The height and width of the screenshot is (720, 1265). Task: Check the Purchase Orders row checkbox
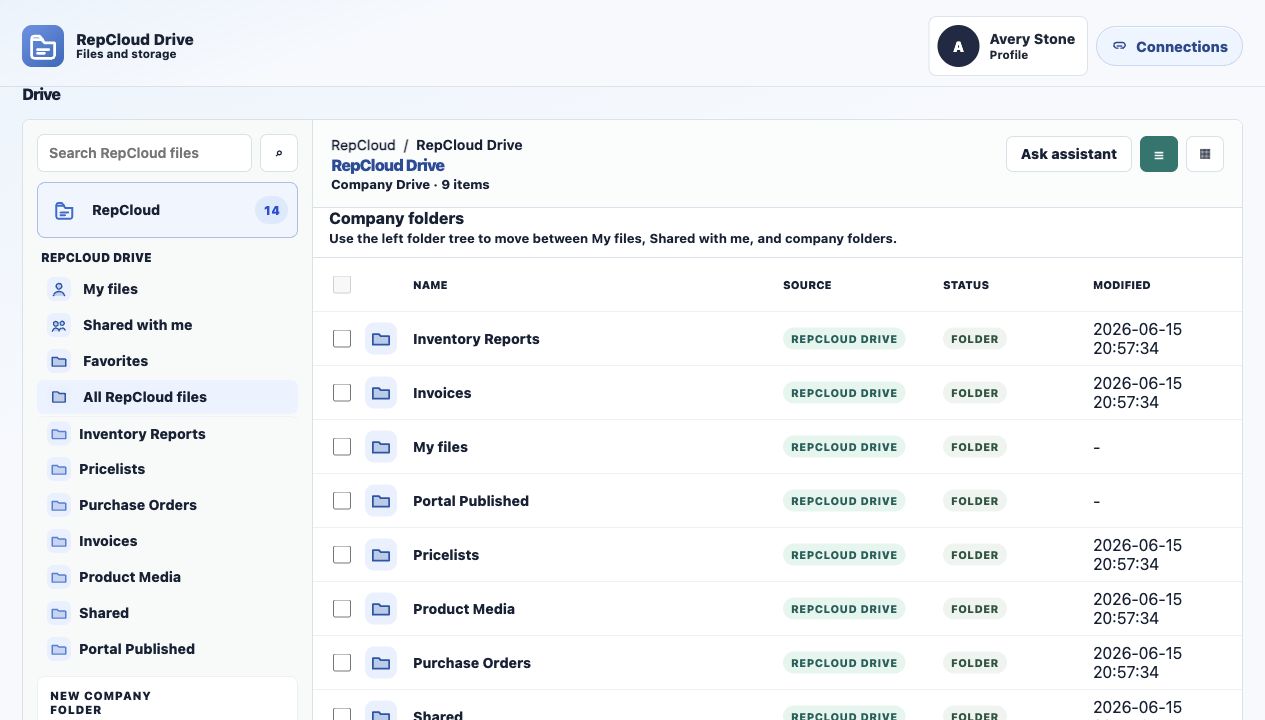coord(342,663)
